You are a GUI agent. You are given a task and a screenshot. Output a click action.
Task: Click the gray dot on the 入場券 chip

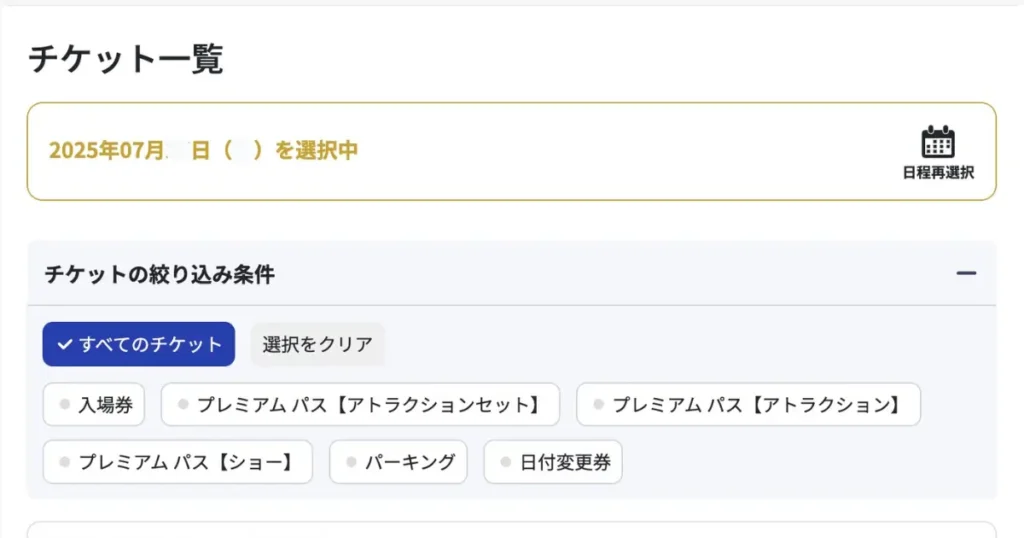click(x=64, y=405)
